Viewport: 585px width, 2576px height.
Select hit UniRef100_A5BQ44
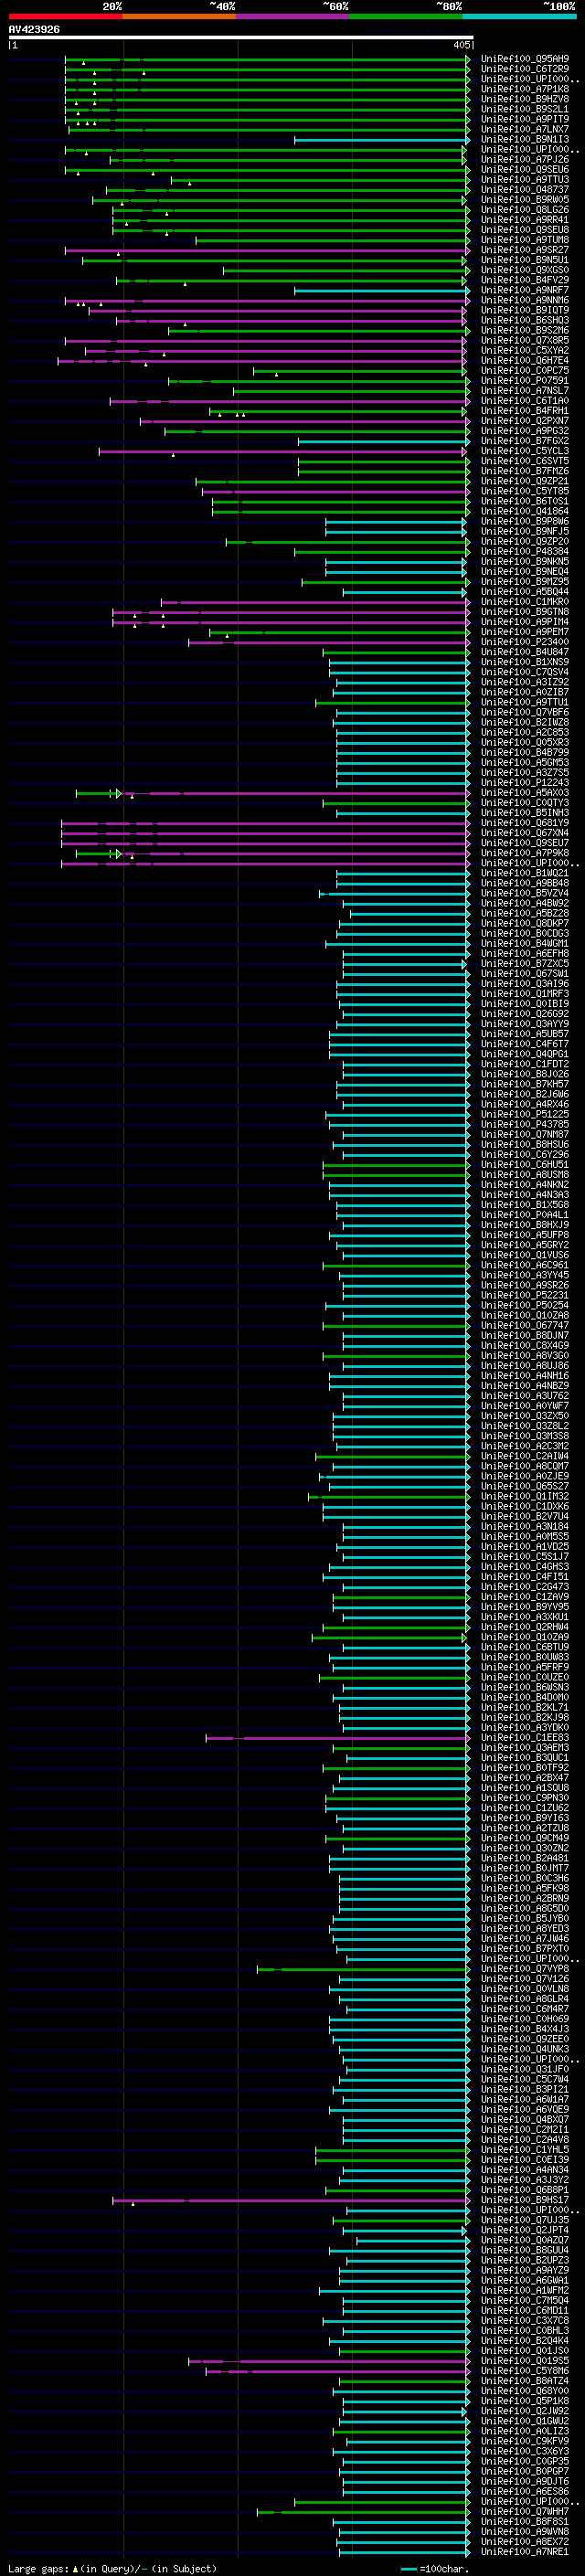pyautogui.click(x=525, y=591)
